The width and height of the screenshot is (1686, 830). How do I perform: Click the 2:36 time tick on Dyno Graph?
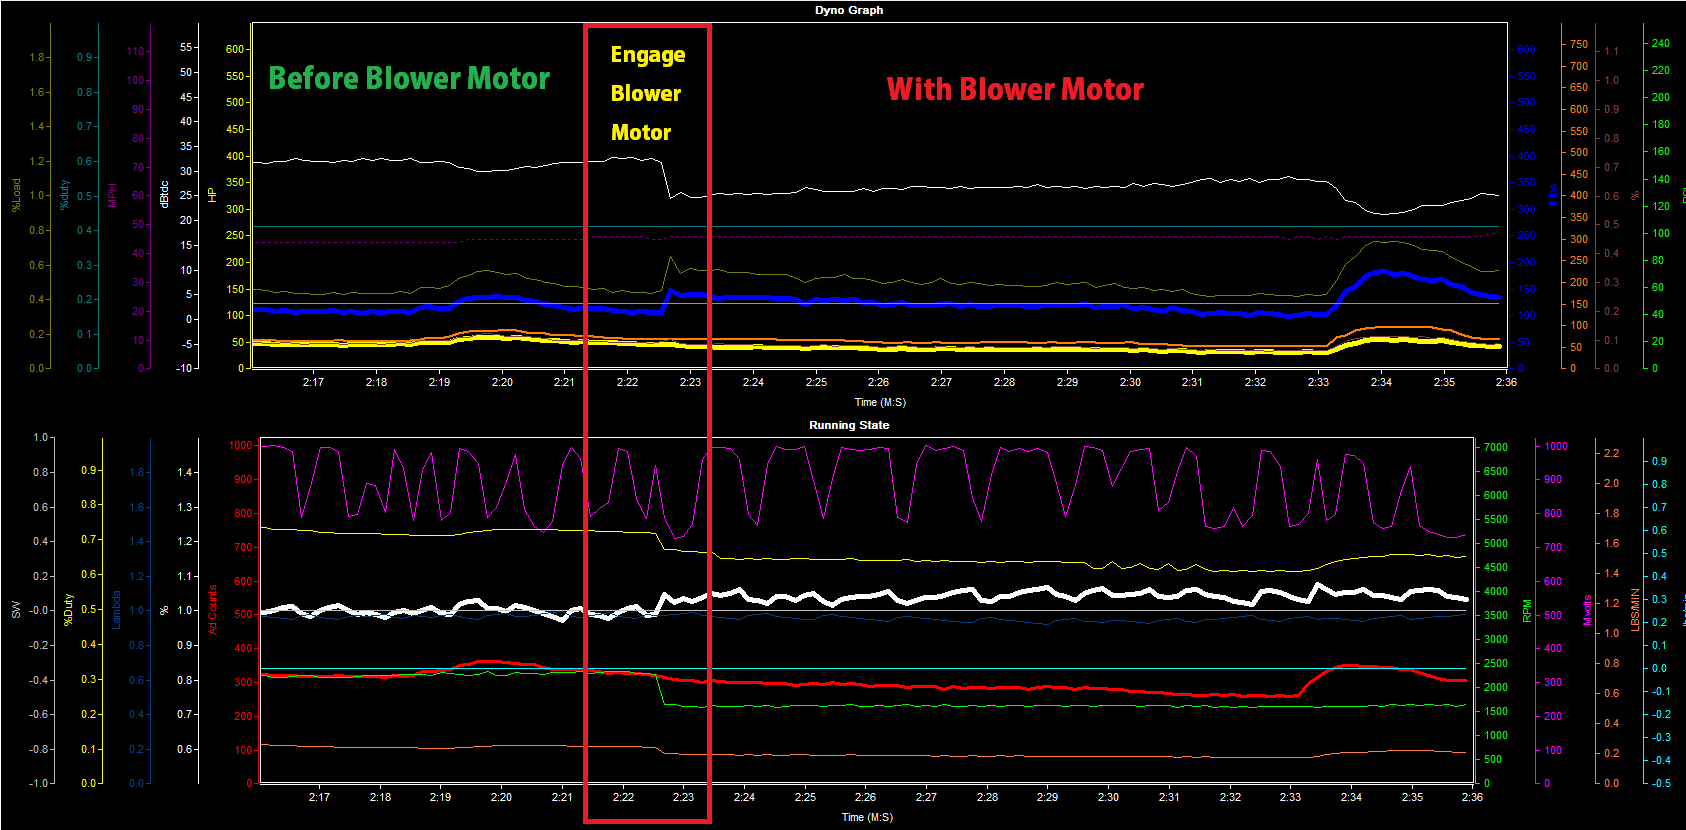tap(1505, 382)
